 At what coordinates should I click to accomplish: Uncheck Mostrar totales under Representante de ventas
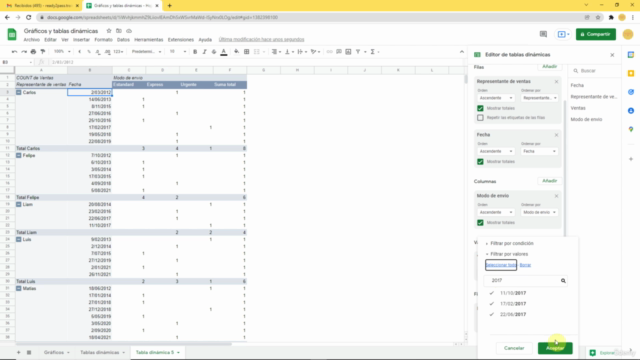[480, 108]
